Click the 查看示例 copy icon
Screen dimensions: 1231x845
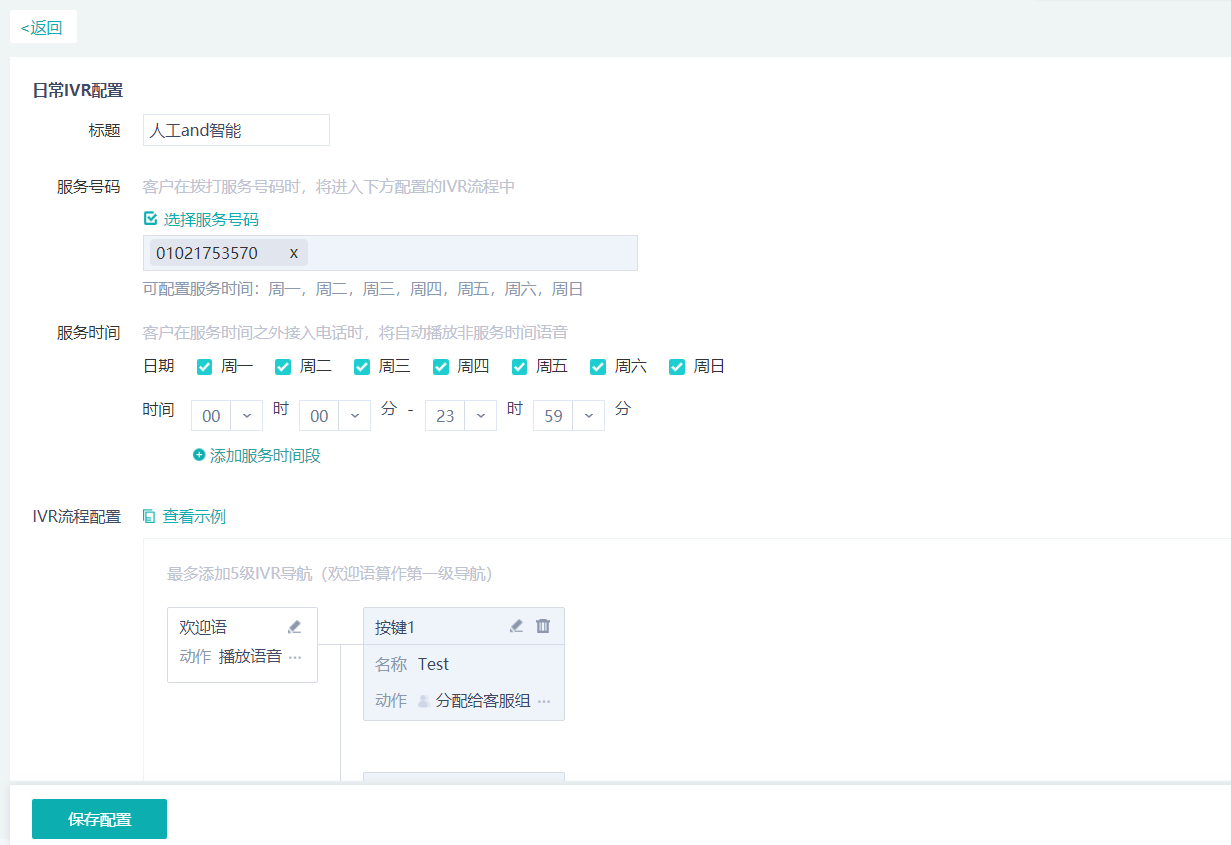(x=149, y=517)
